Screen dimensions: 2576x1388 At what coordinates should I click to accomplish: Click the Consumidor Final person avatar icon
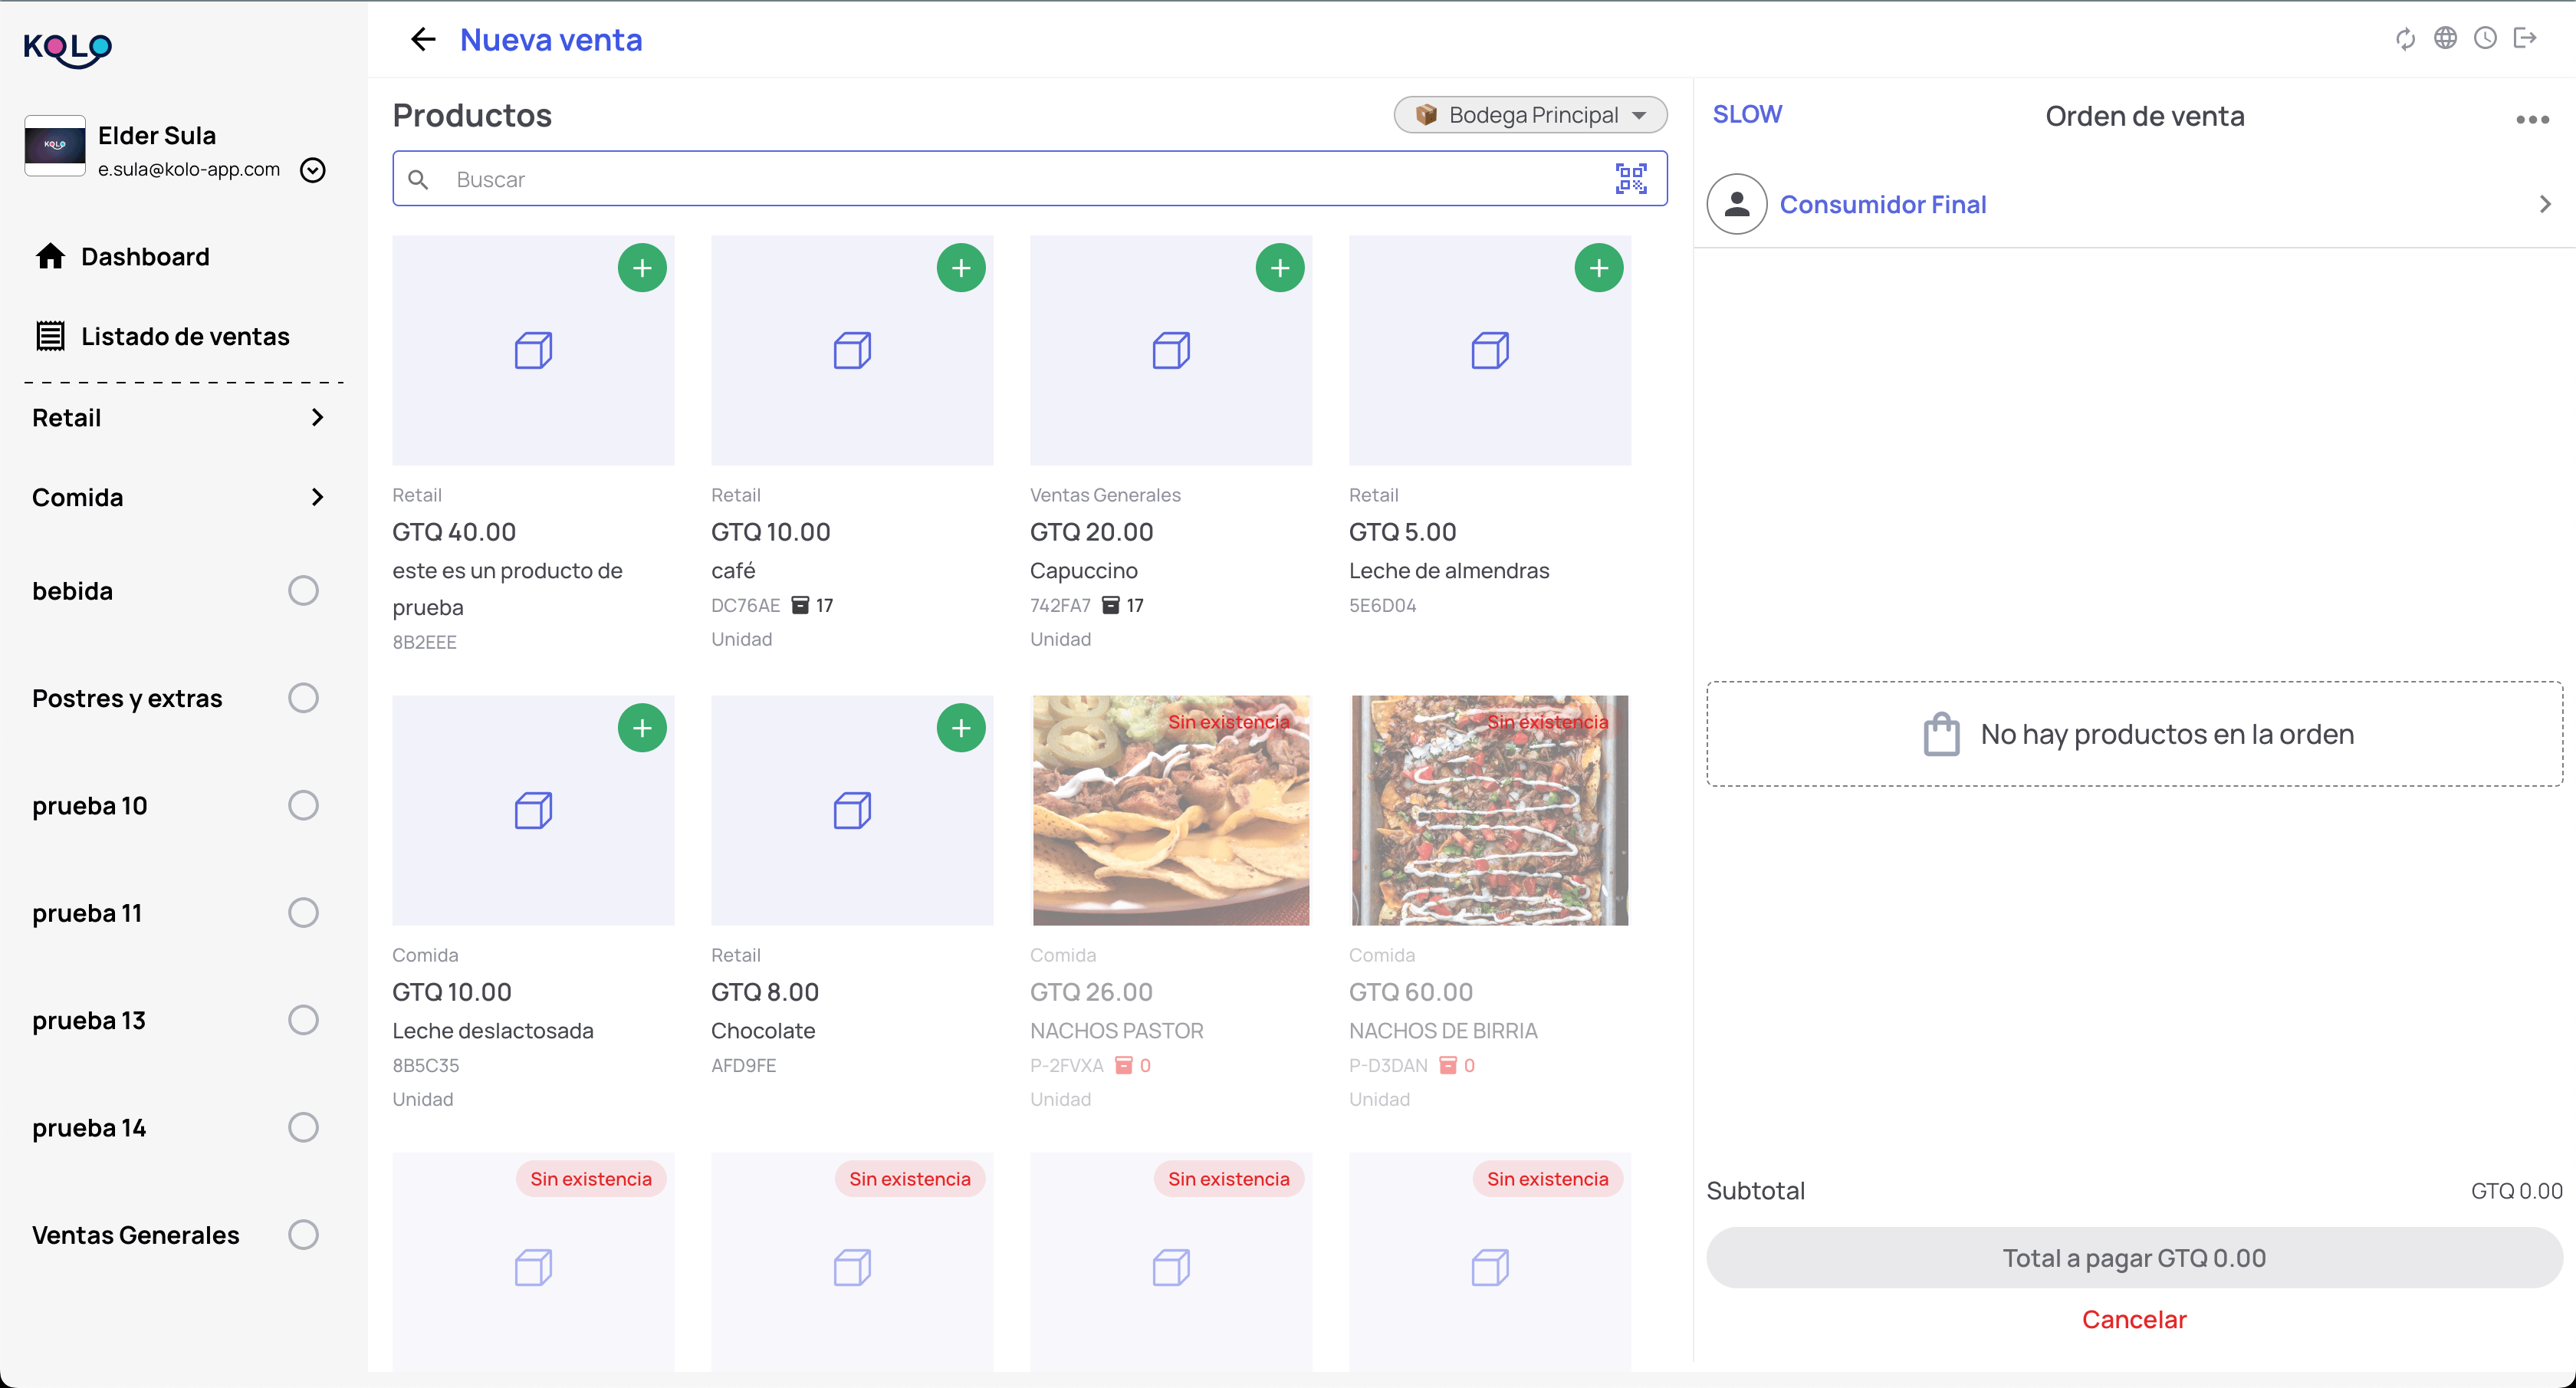click(1737, 204)
